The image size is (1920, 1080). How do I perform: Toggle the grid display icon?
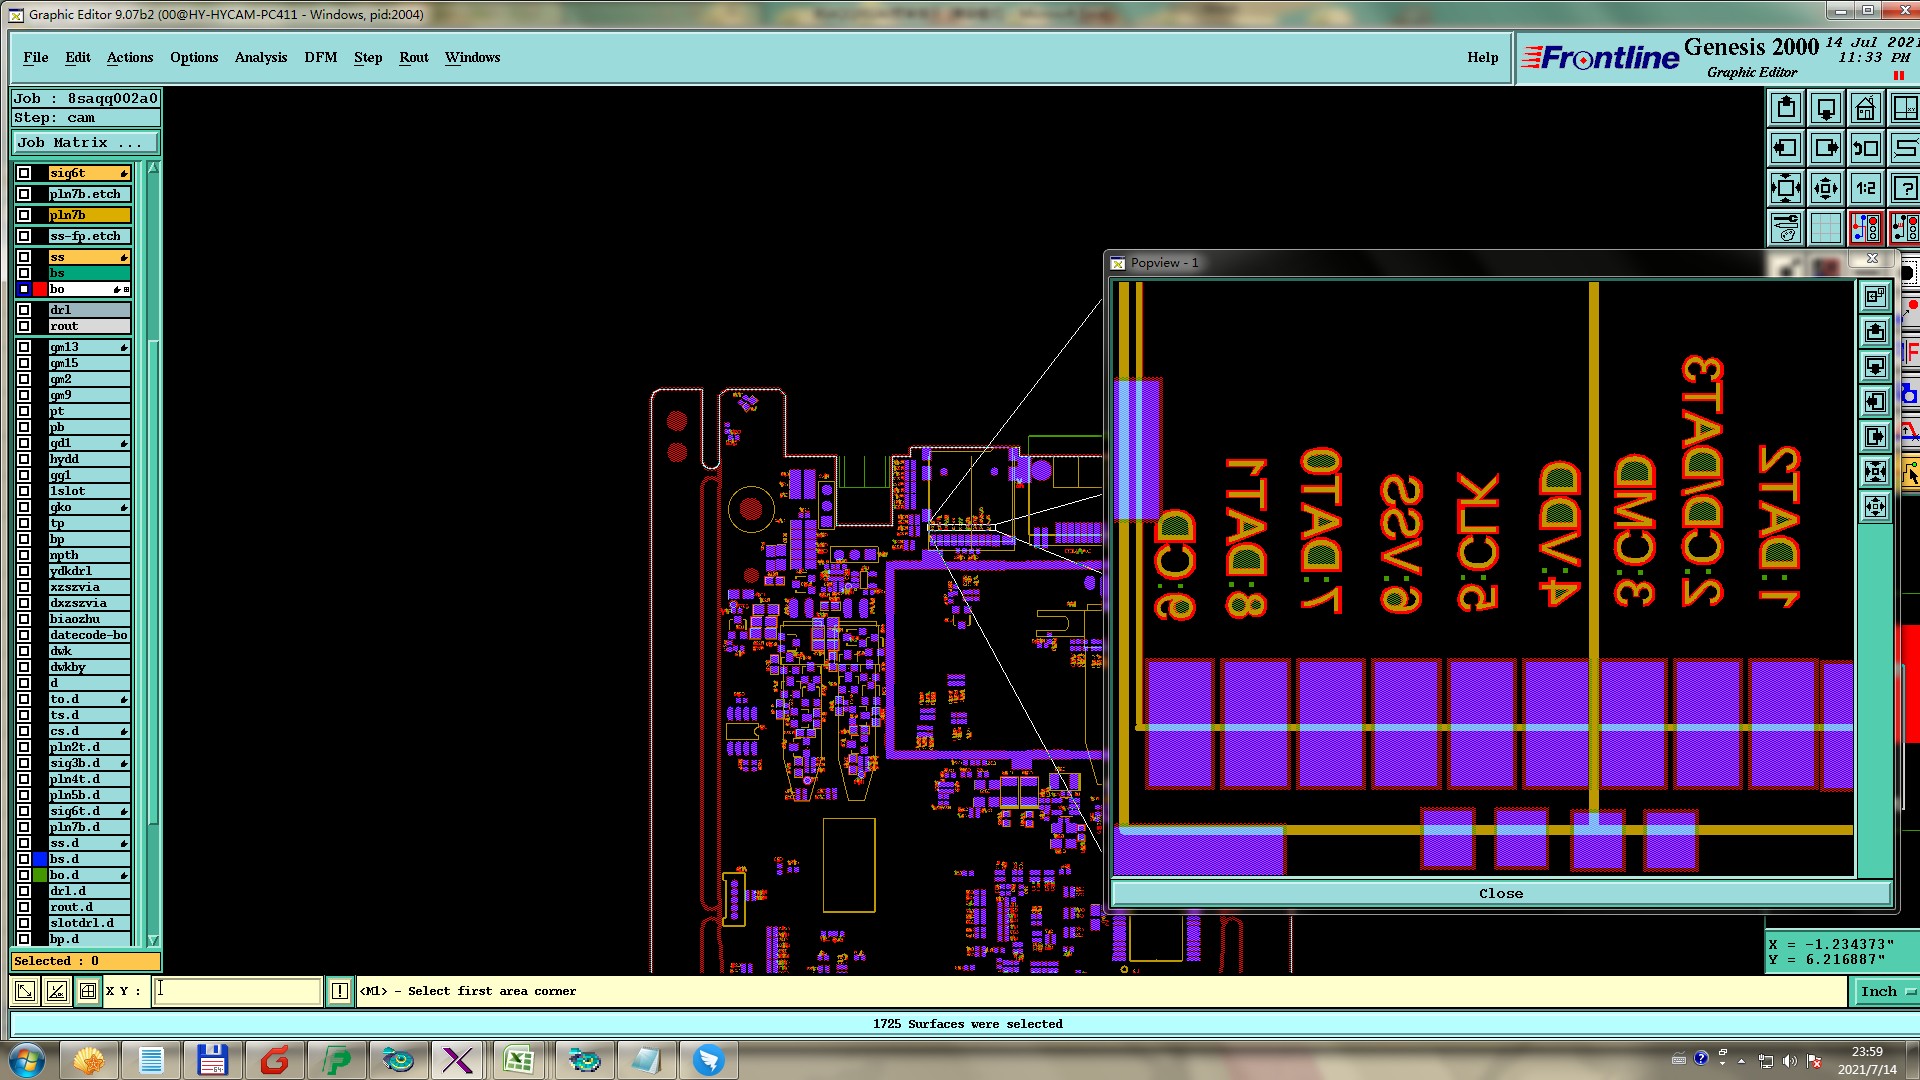(x=1825, y=228)
